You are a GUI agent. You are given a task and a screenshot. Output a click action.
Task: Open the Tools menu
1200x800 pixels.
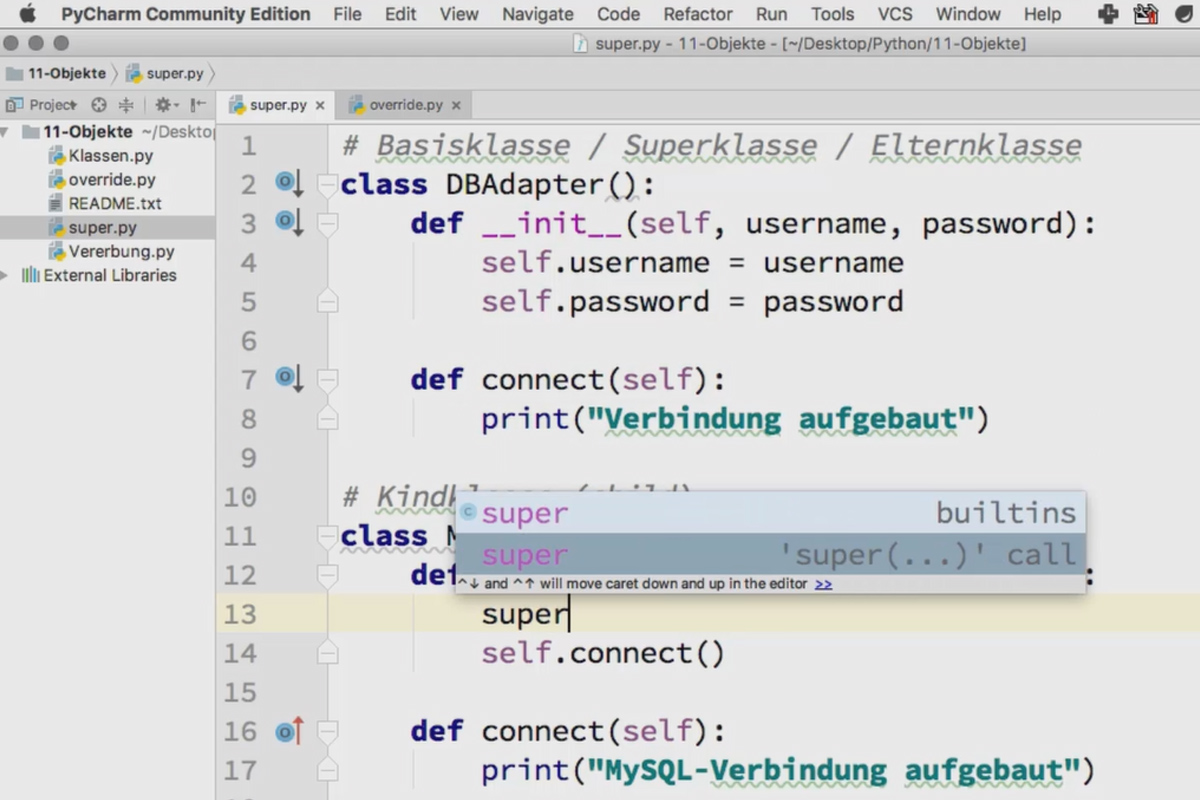pyautogui.click(x=832, y=14)
